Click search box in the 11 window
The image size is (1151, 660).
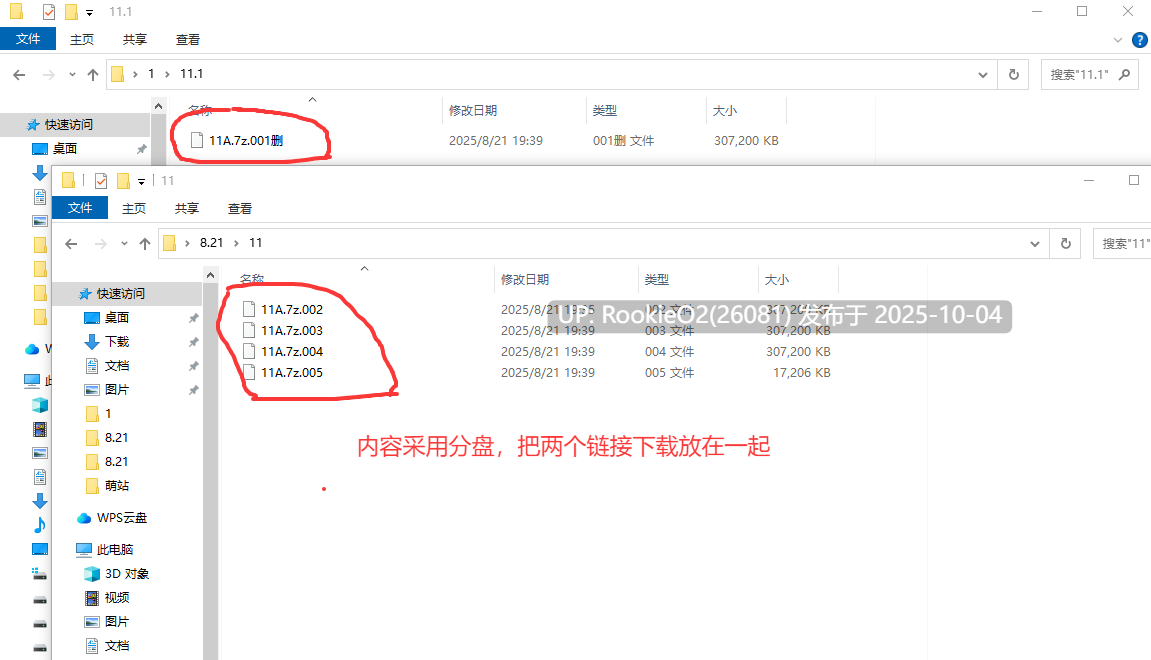point(1122,244)
